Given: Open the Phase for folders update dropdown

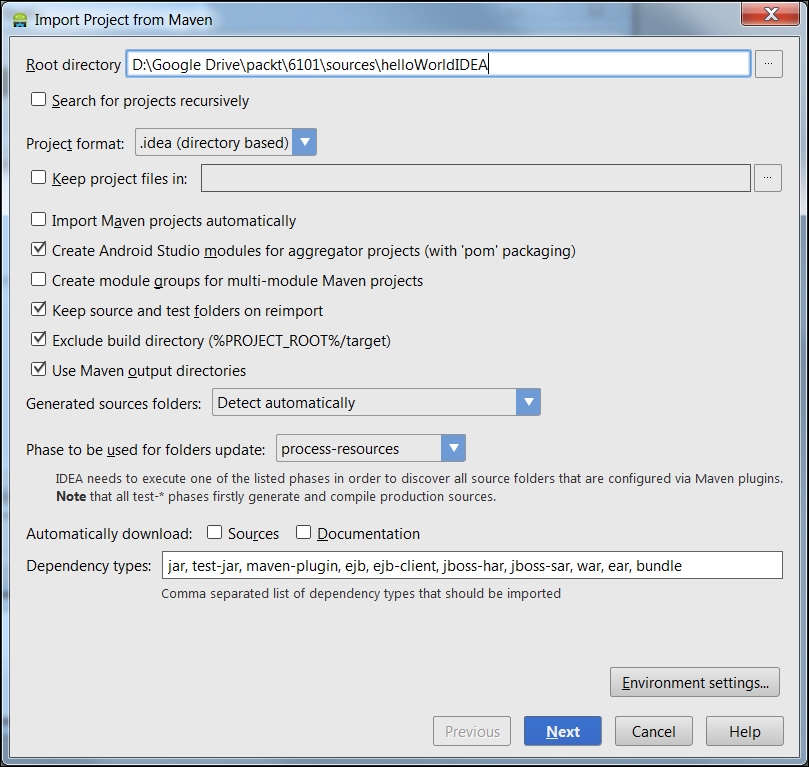Looking at the screenshot, I should [370, 448].
